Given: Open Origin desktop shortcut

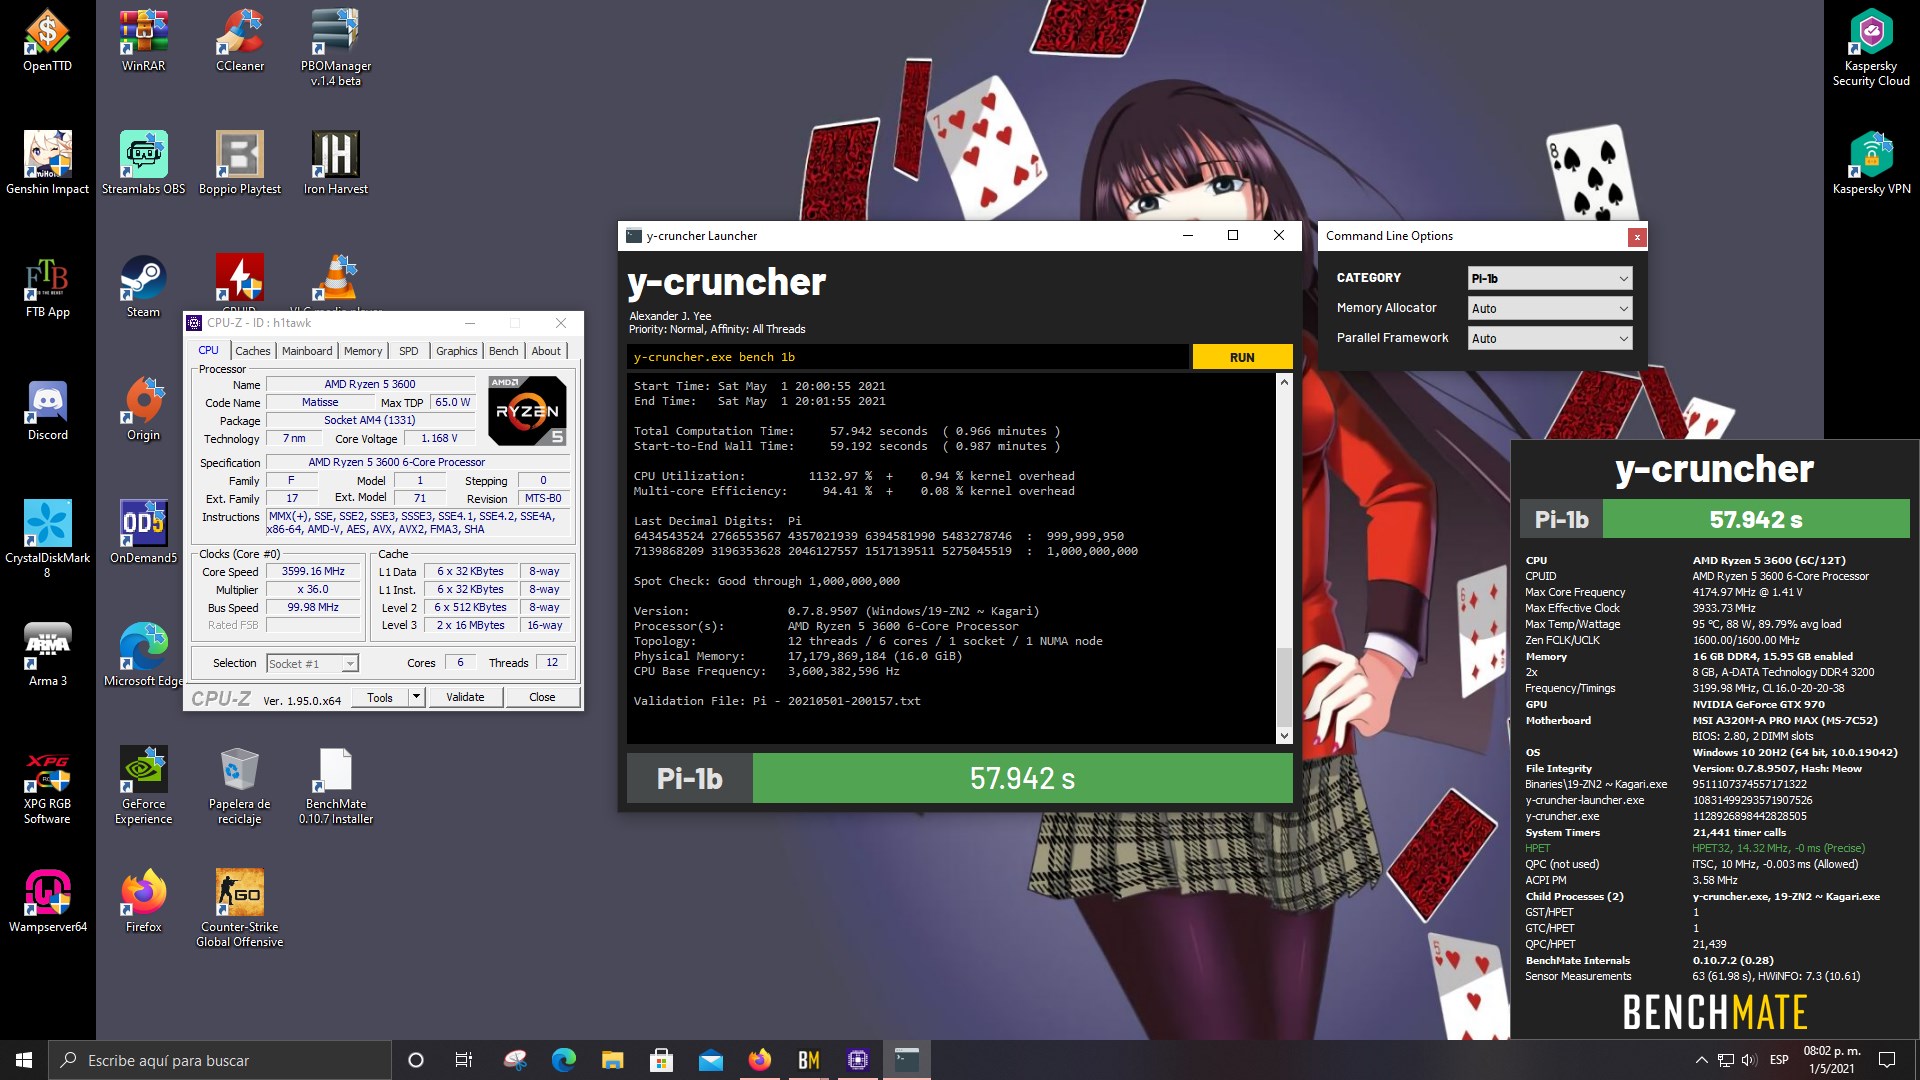Looking at the screenshot, I should [143, 410].
